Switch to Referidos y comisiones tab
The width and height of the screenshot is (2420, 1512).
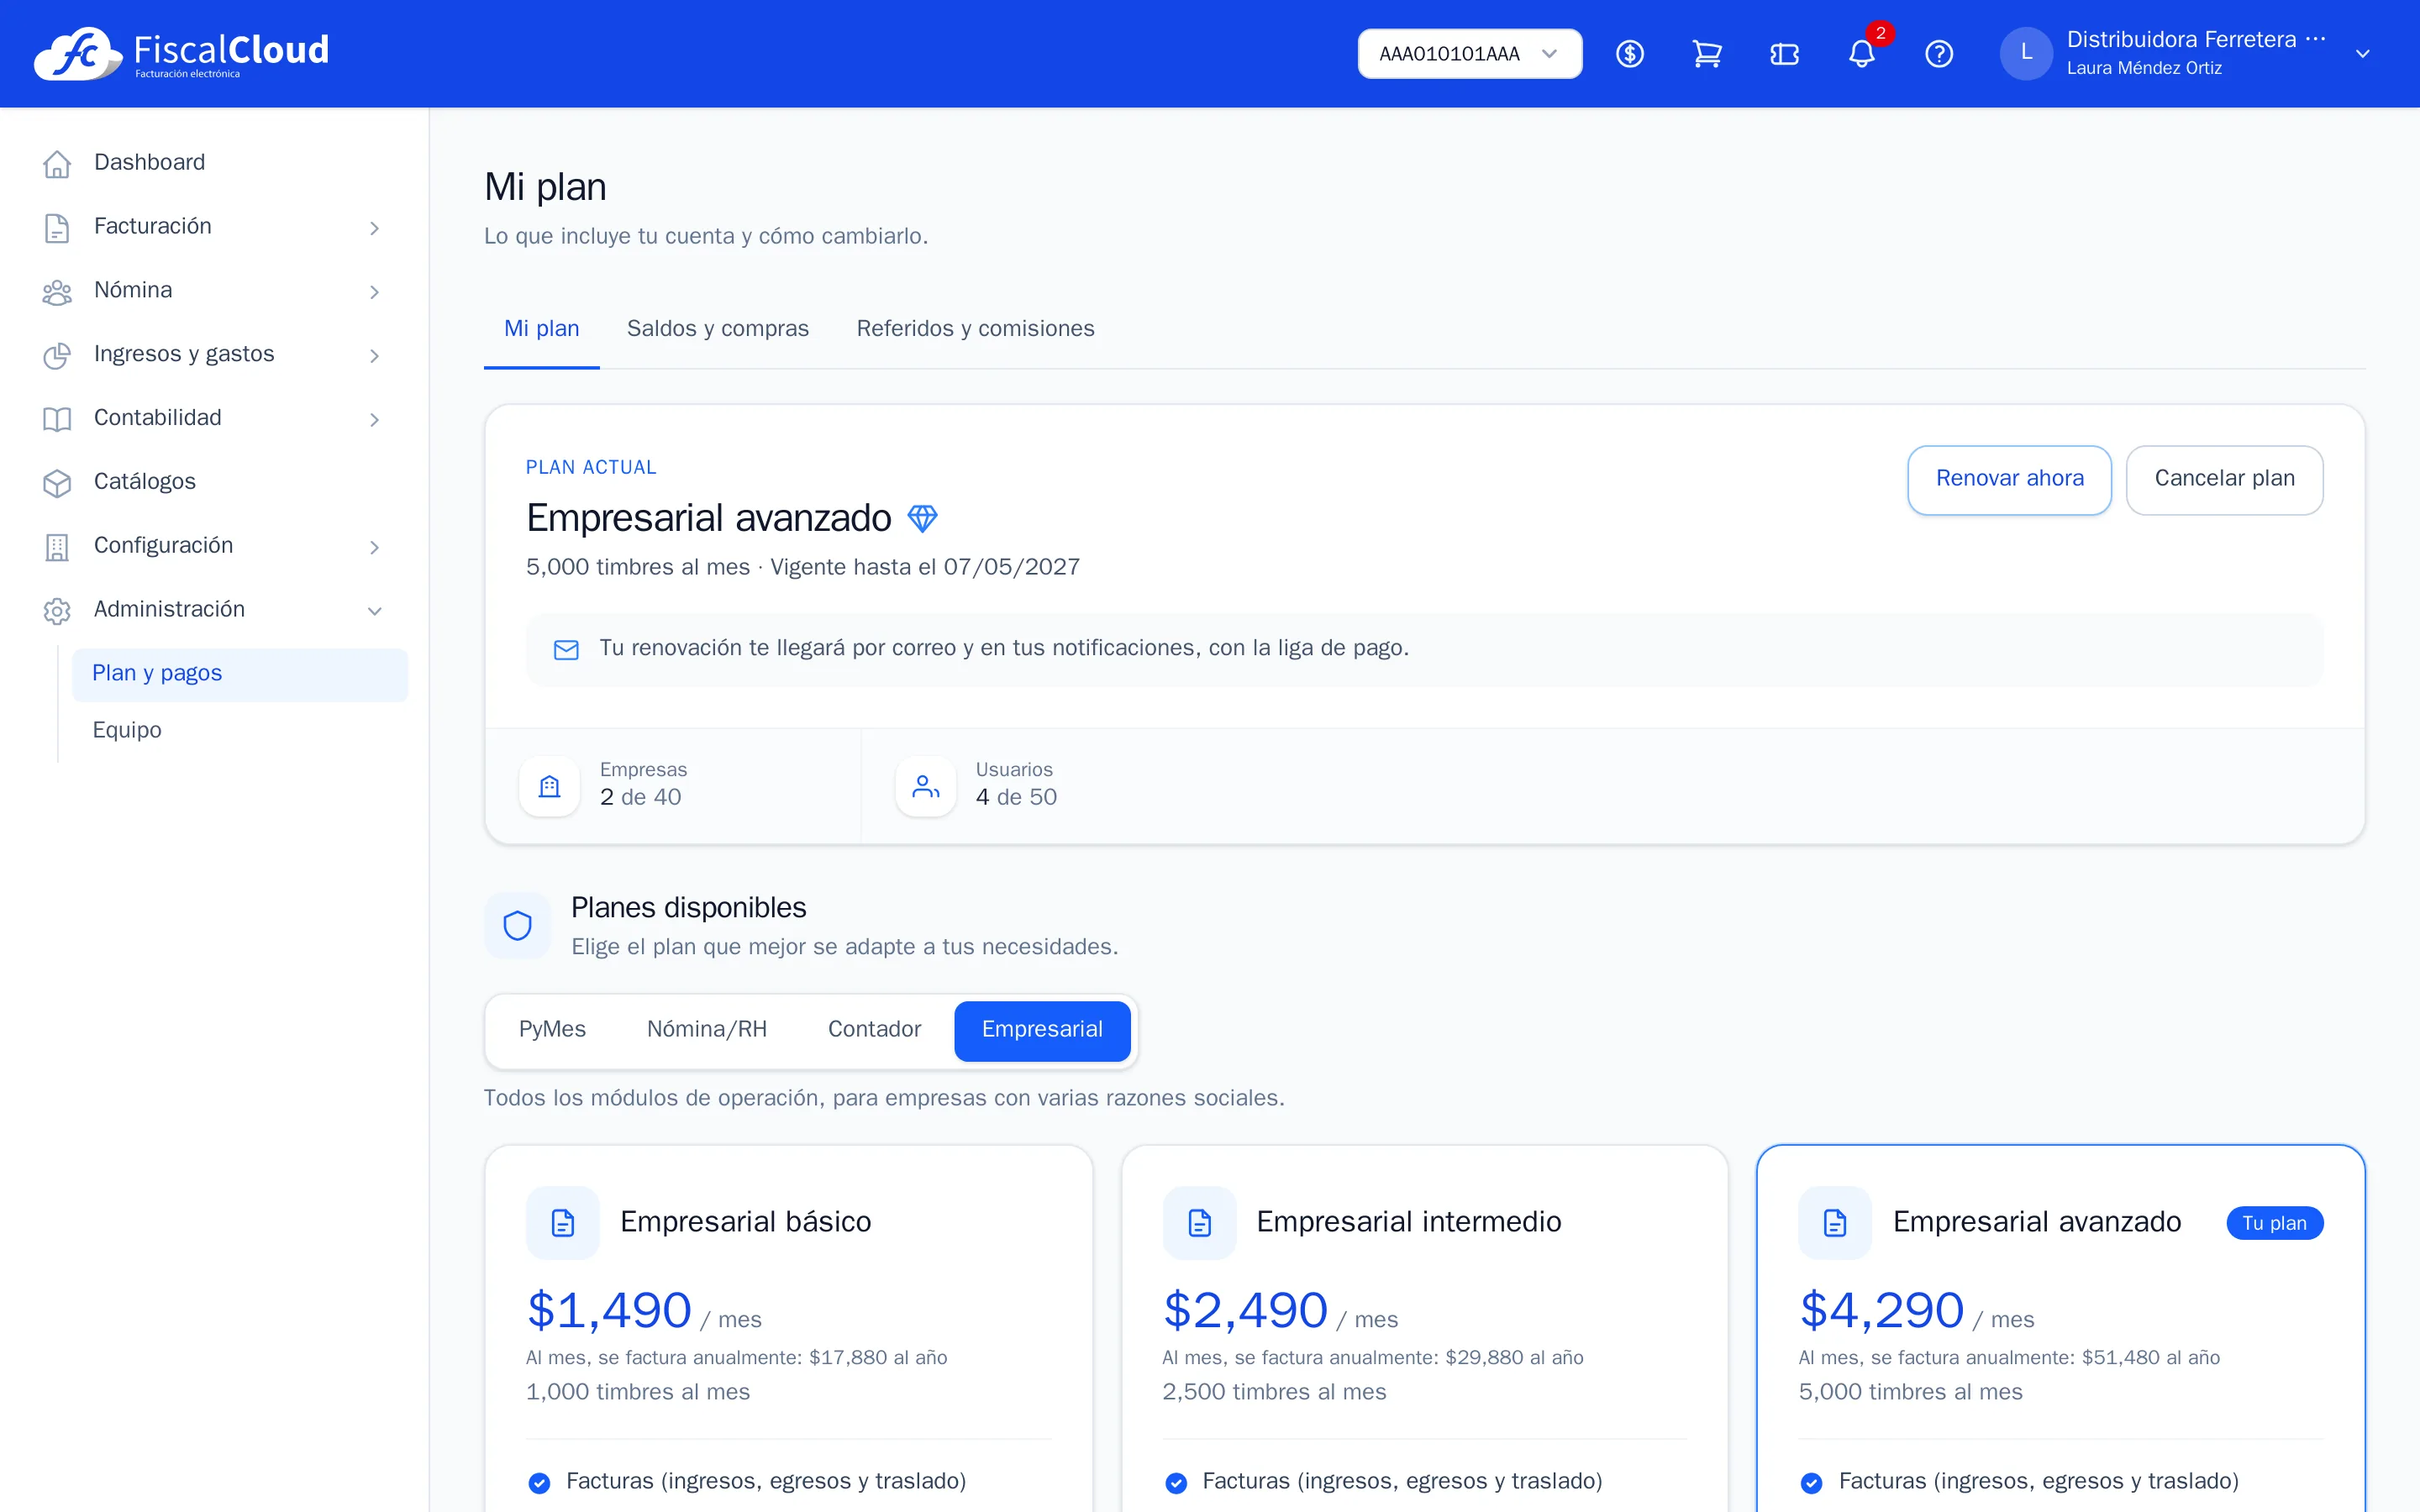click(x=975, y=329)
